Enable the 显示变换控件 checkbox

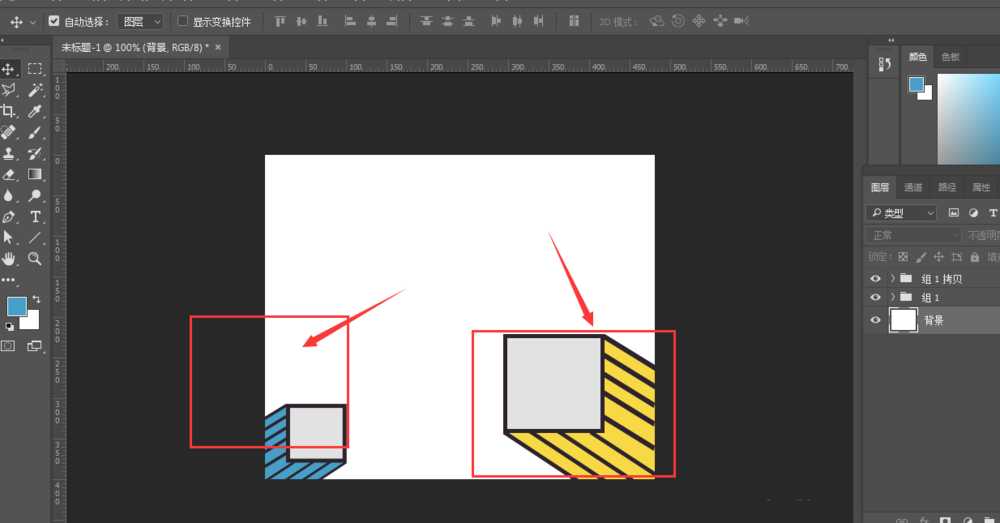(x=182, y=21)
